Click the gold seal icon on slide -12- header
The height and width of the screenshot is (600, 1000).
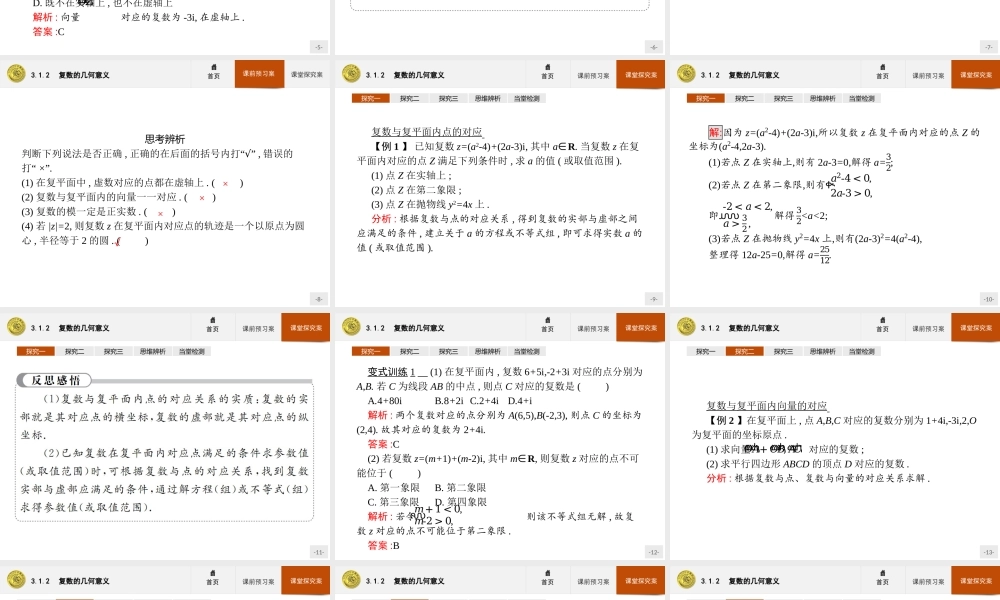point(350,326)
